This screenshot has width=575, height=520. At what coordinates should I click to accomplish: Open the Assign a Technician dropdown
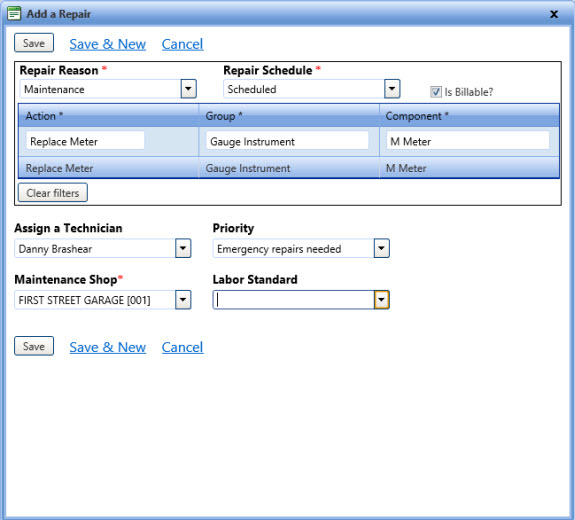(x=183, y=248)
